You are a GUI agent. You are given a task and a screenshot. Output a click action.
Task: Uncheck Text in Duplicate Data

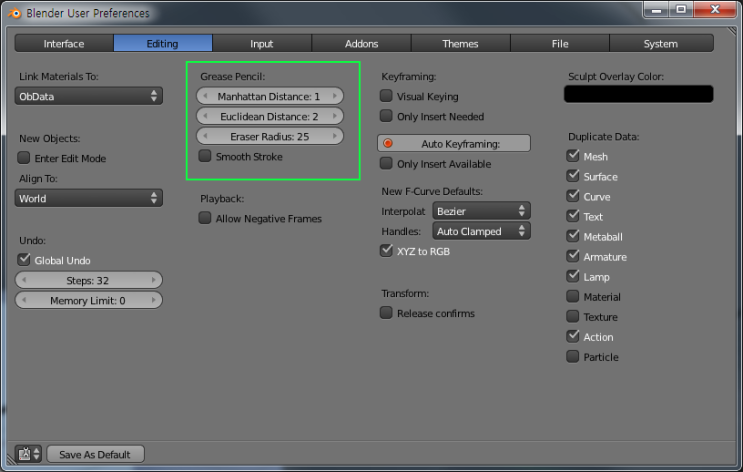573,216
